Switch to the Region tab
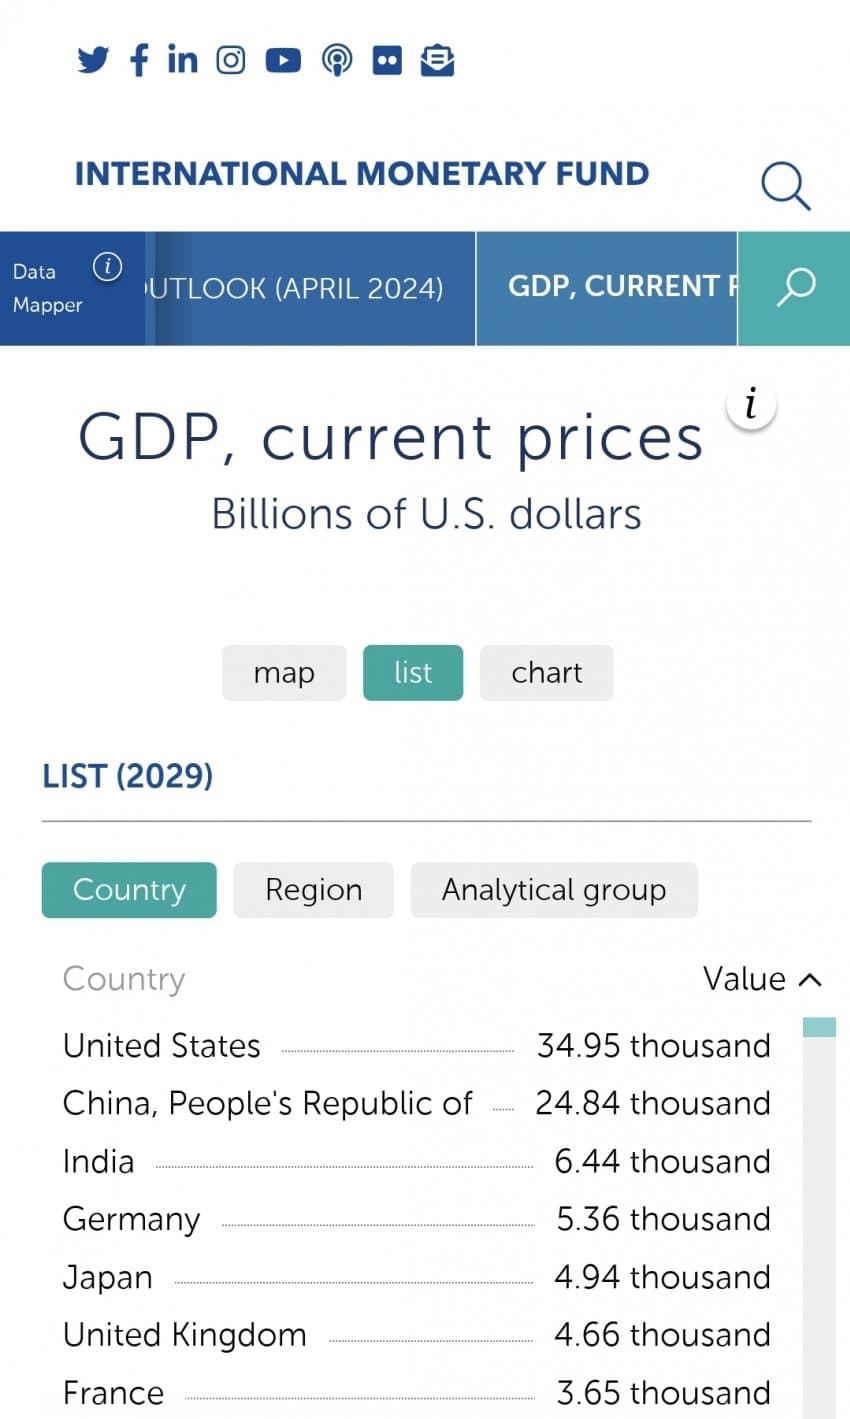Screen dimensions: 850x1419 (x=313, y=890)
